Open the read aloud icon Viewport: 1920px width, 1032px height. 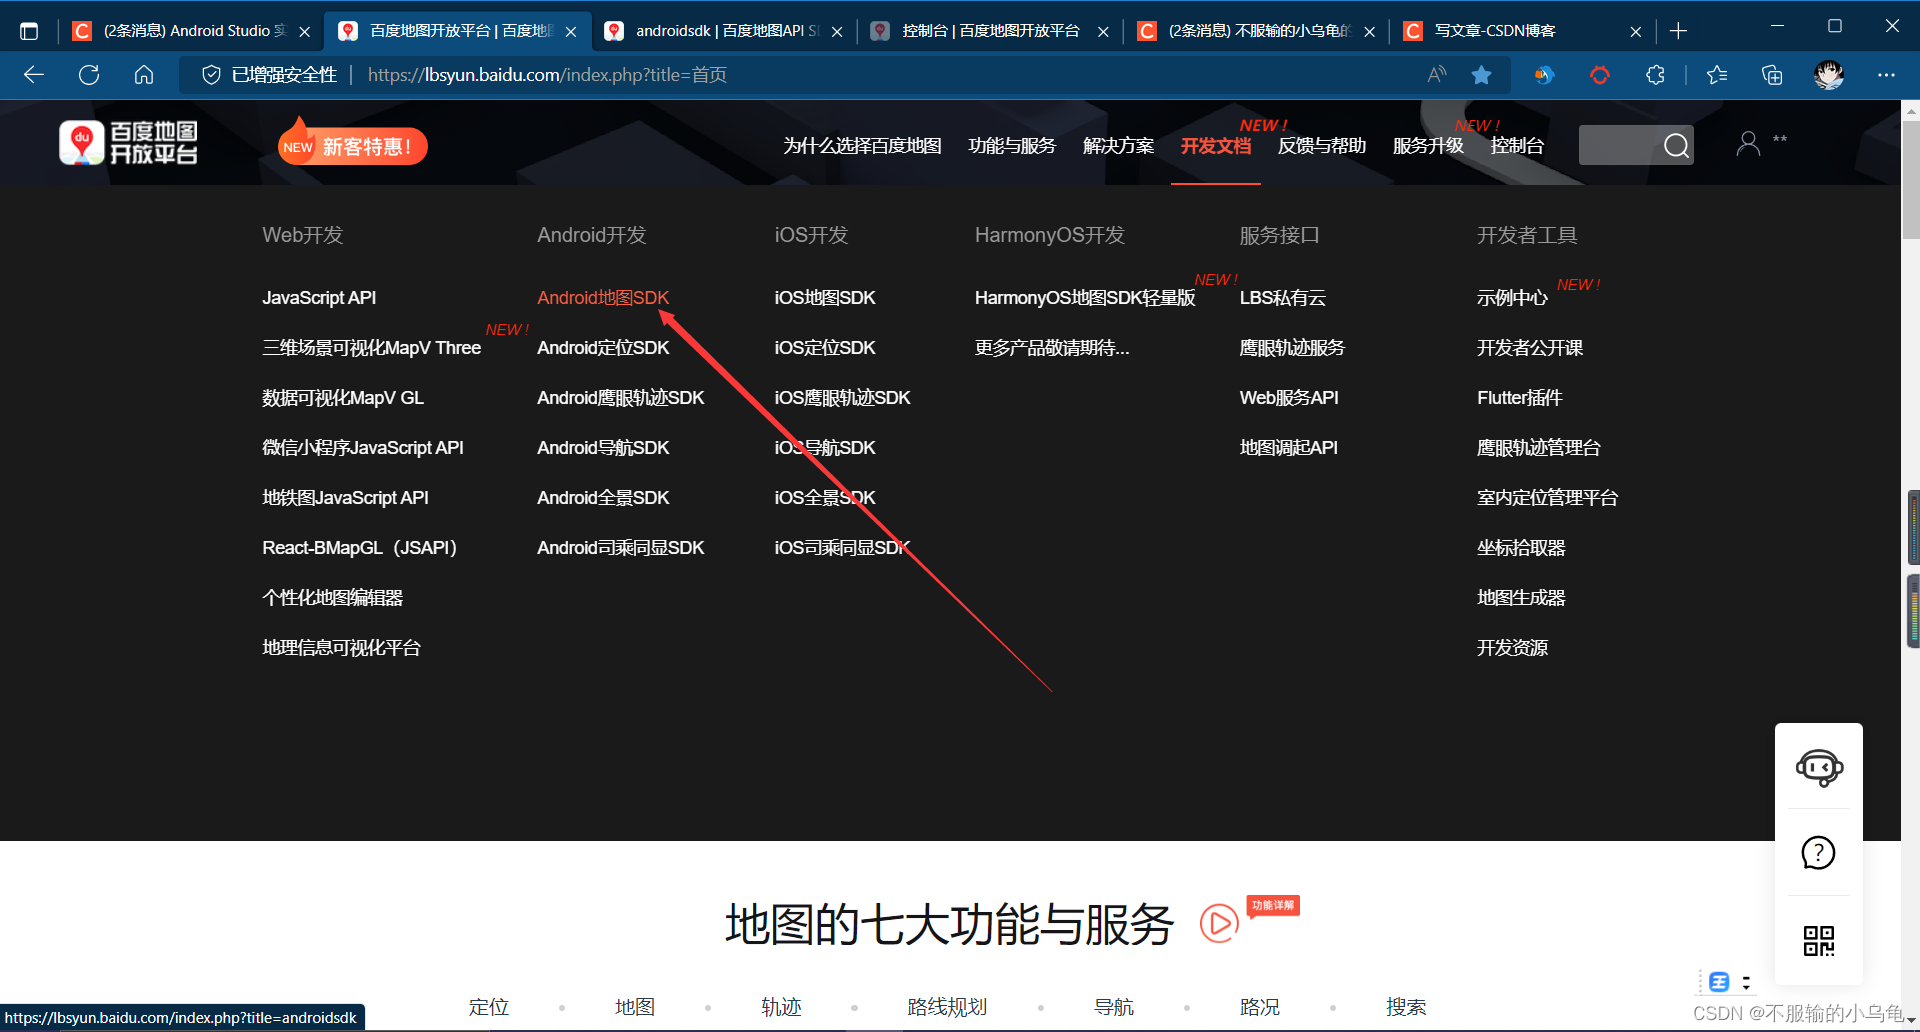click(1437, 75)
